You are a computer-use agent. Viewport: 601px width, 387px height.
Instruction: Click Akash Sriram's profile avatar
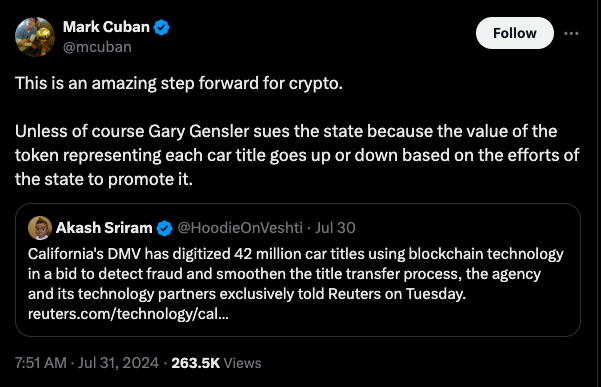point(40,228)
